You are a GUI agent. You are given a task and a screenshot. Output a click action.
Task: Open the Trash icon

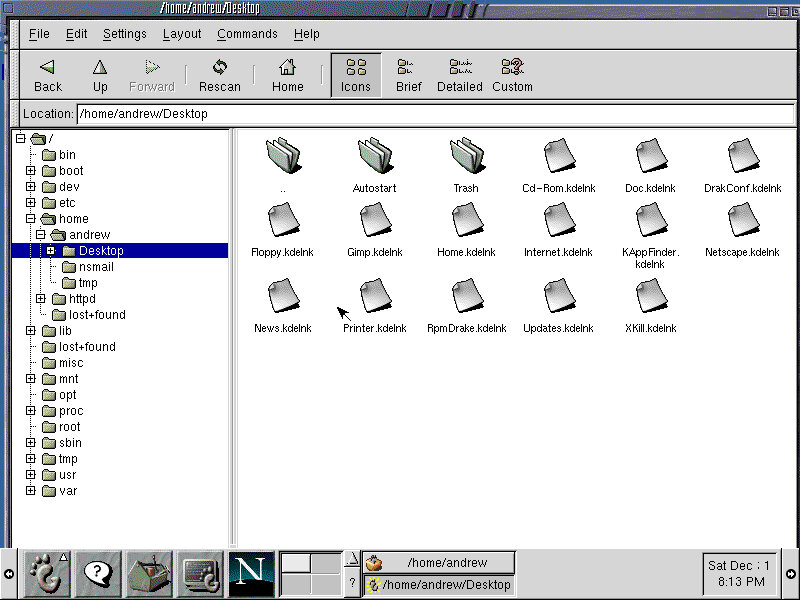point(466,158)
